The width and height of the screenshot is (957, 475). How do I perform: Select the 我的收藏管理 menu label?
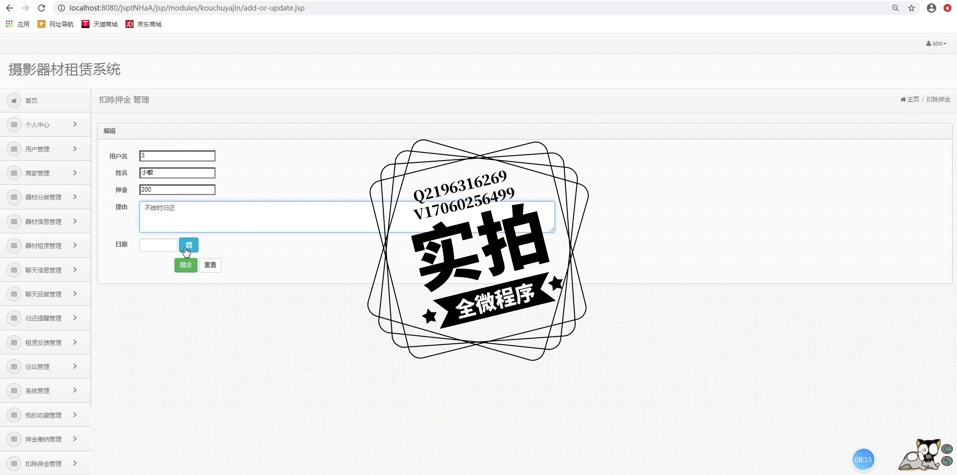click(43, 415)
